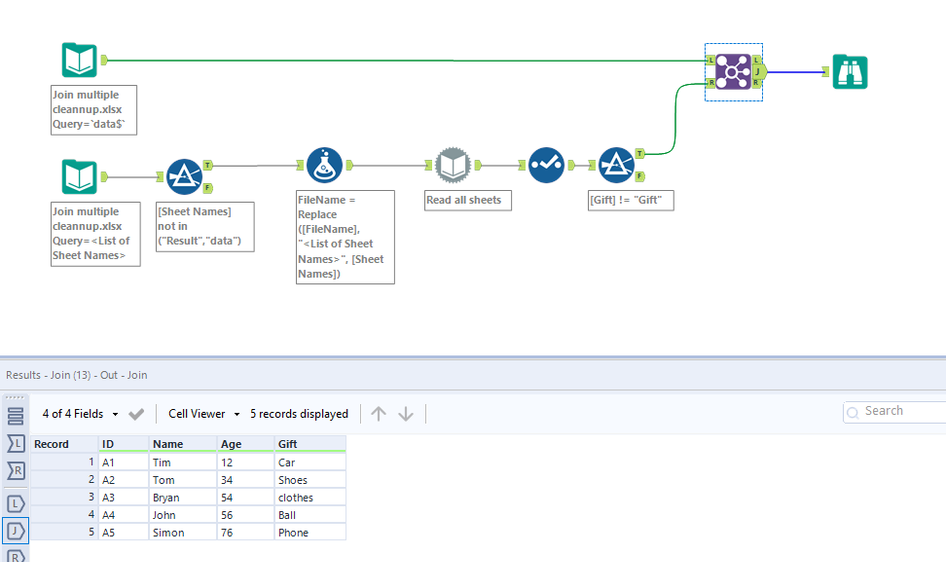Click the Read all sheets annotation
This screenshot has height=562, width=946.
[x=468, y=200]
